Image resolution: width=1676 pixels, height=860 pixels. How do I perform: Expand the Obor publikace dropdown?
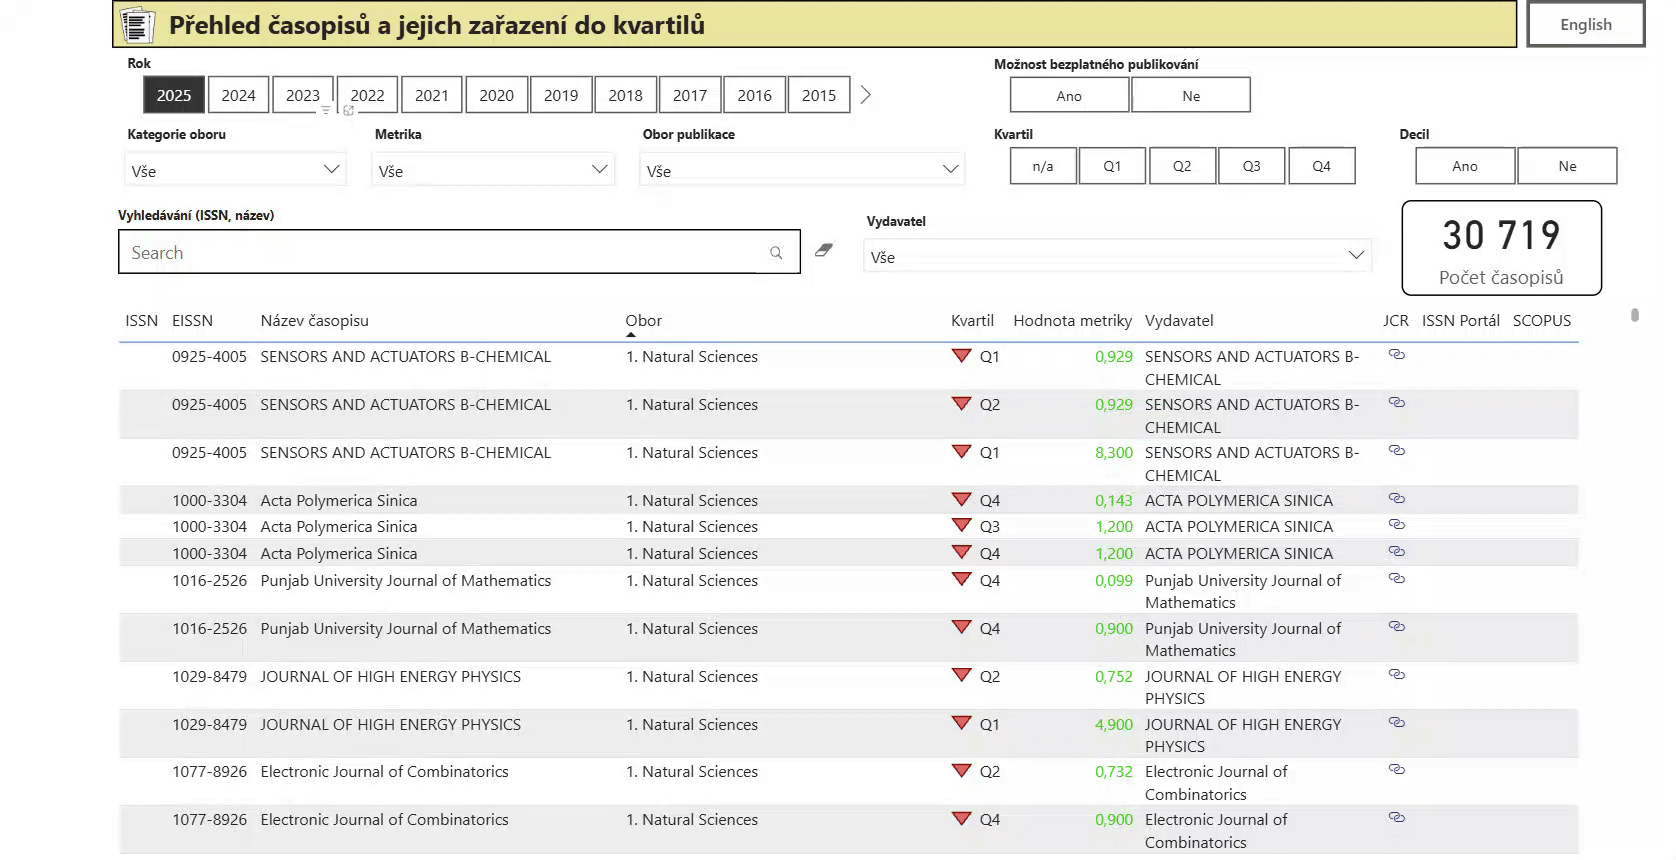(802, 170)
